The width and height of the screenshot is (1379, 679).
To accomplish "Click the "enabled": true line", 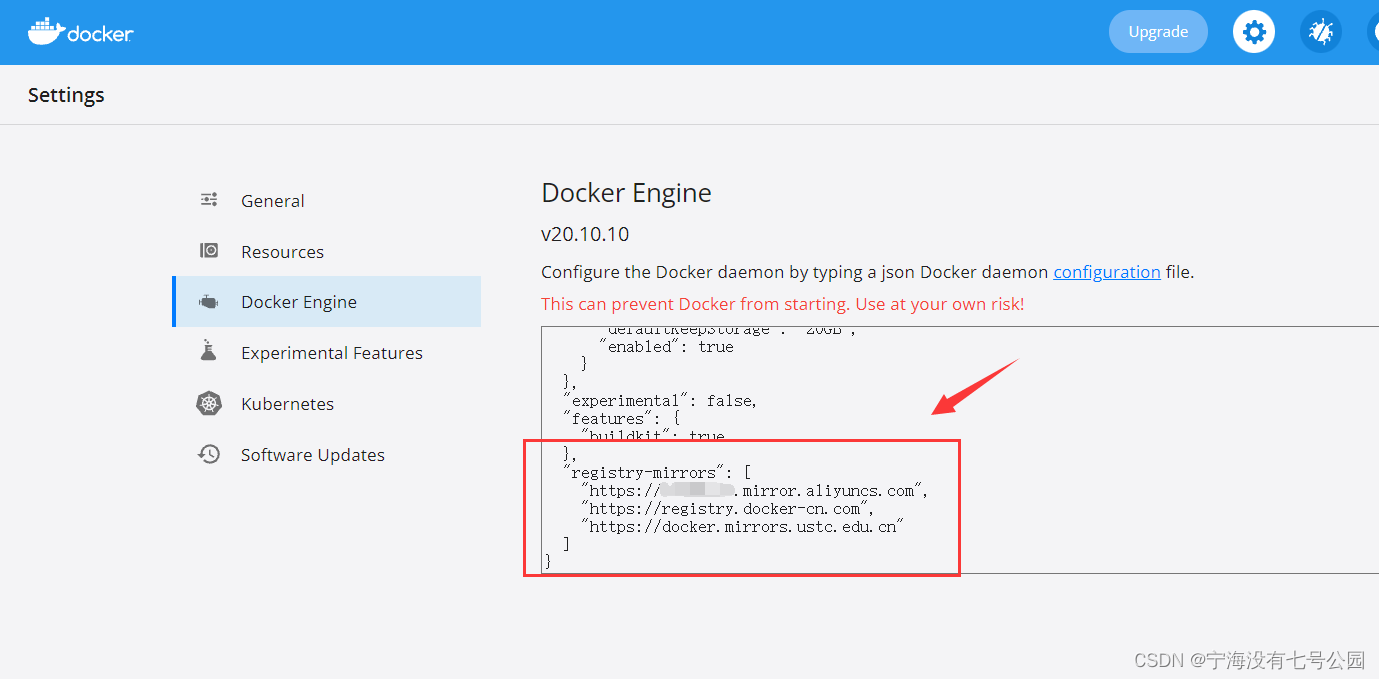I will tap(667, 346).
